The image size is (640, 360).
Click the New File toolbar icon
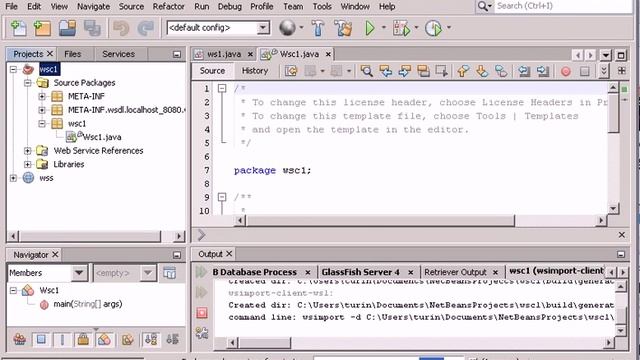point(18,28)
